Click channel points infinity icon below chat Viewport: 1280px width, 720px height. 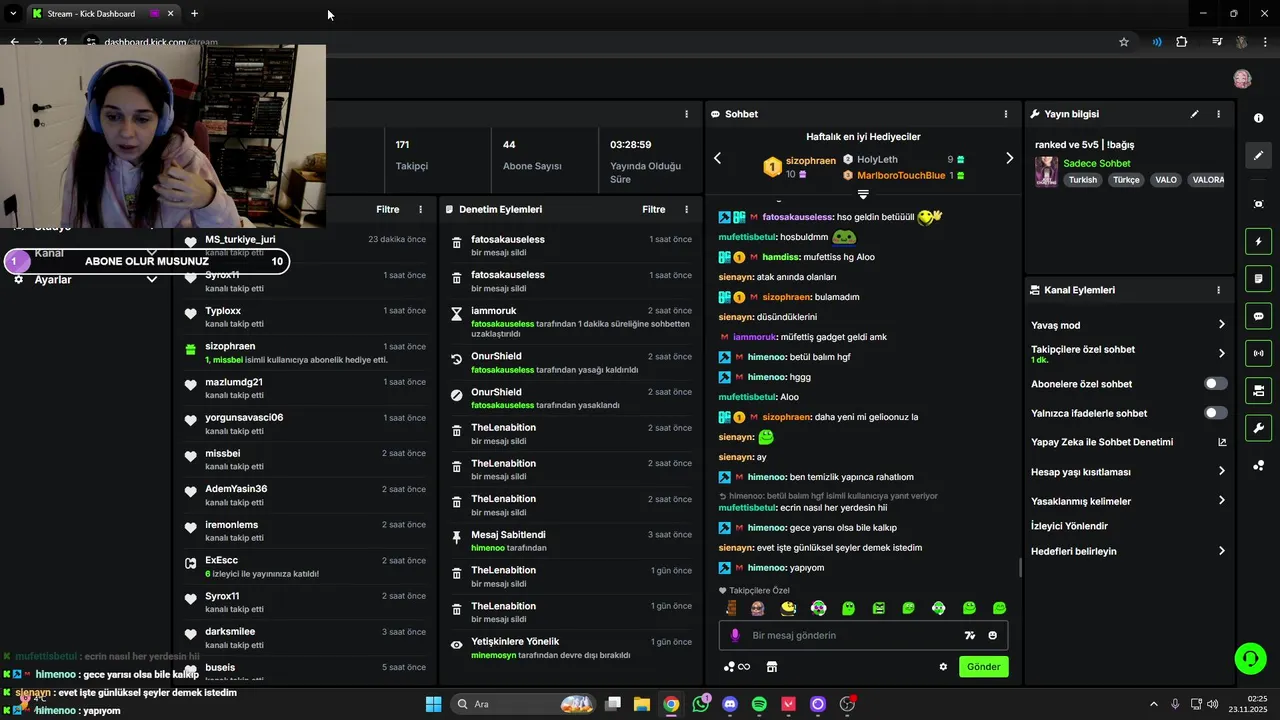(737, 667)
